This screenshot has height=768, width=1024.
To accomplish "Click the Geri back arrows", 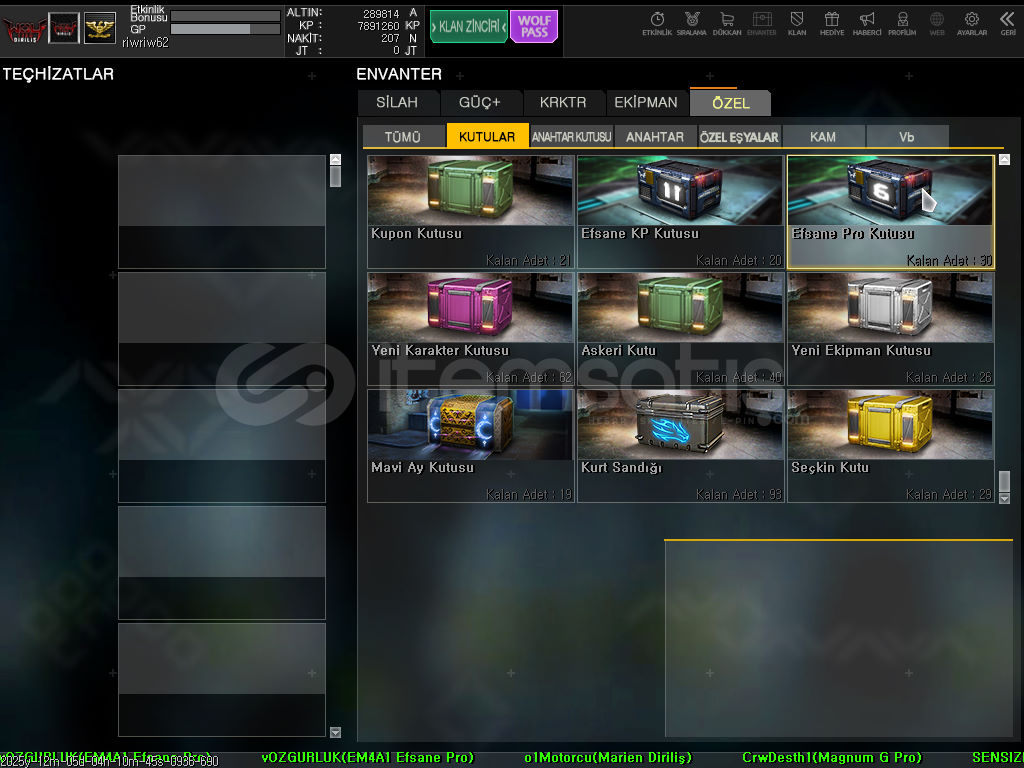I will click(x=1008, y=24).
